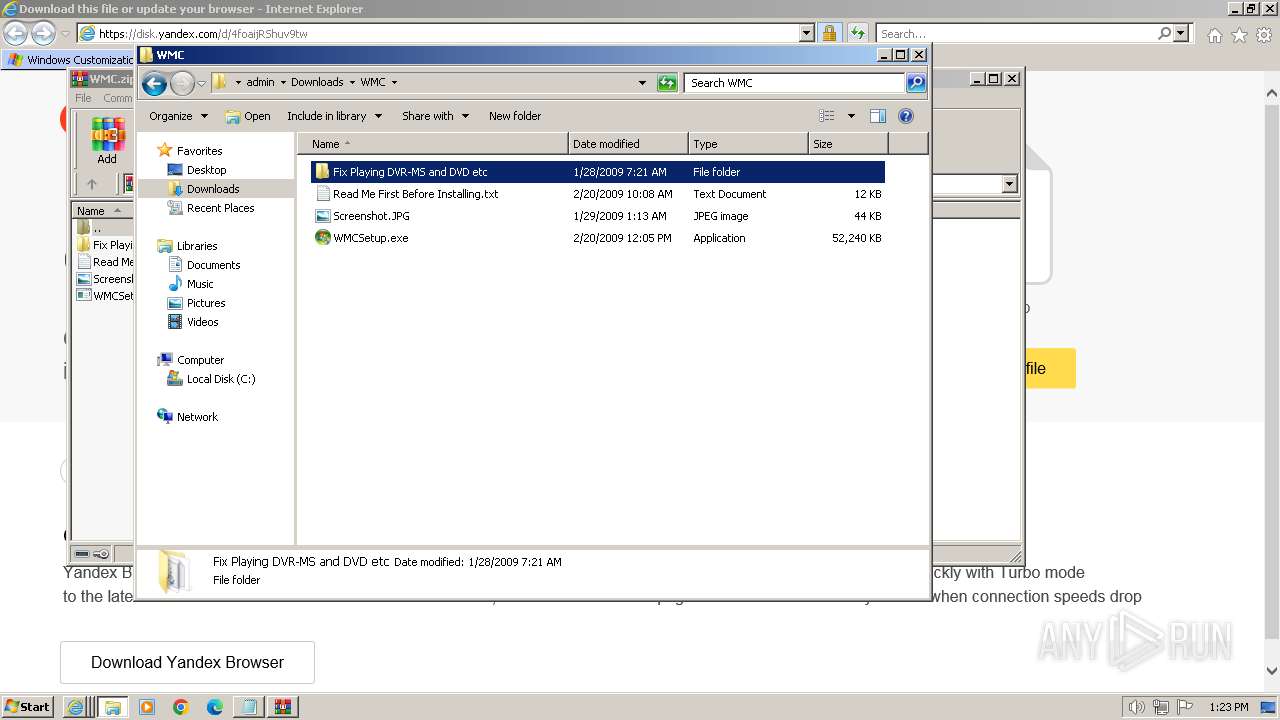1280x720 pixels.
Task: Open IE Tools gear icon
Action: (1264, 35)
